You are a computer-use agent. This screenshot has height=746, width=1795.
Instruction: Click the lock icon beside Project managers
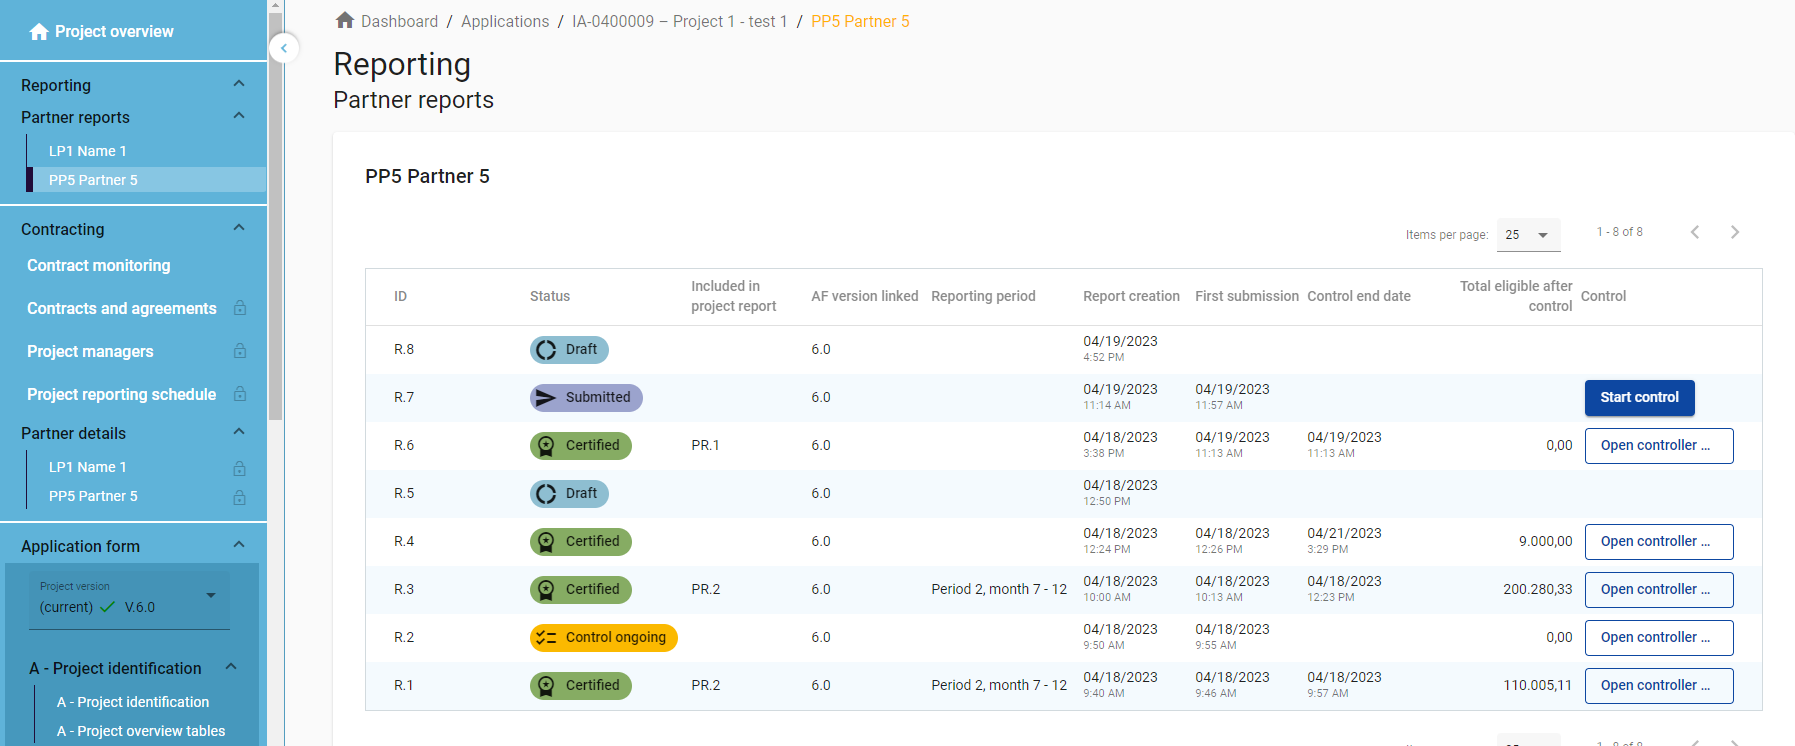coord(240,351)
